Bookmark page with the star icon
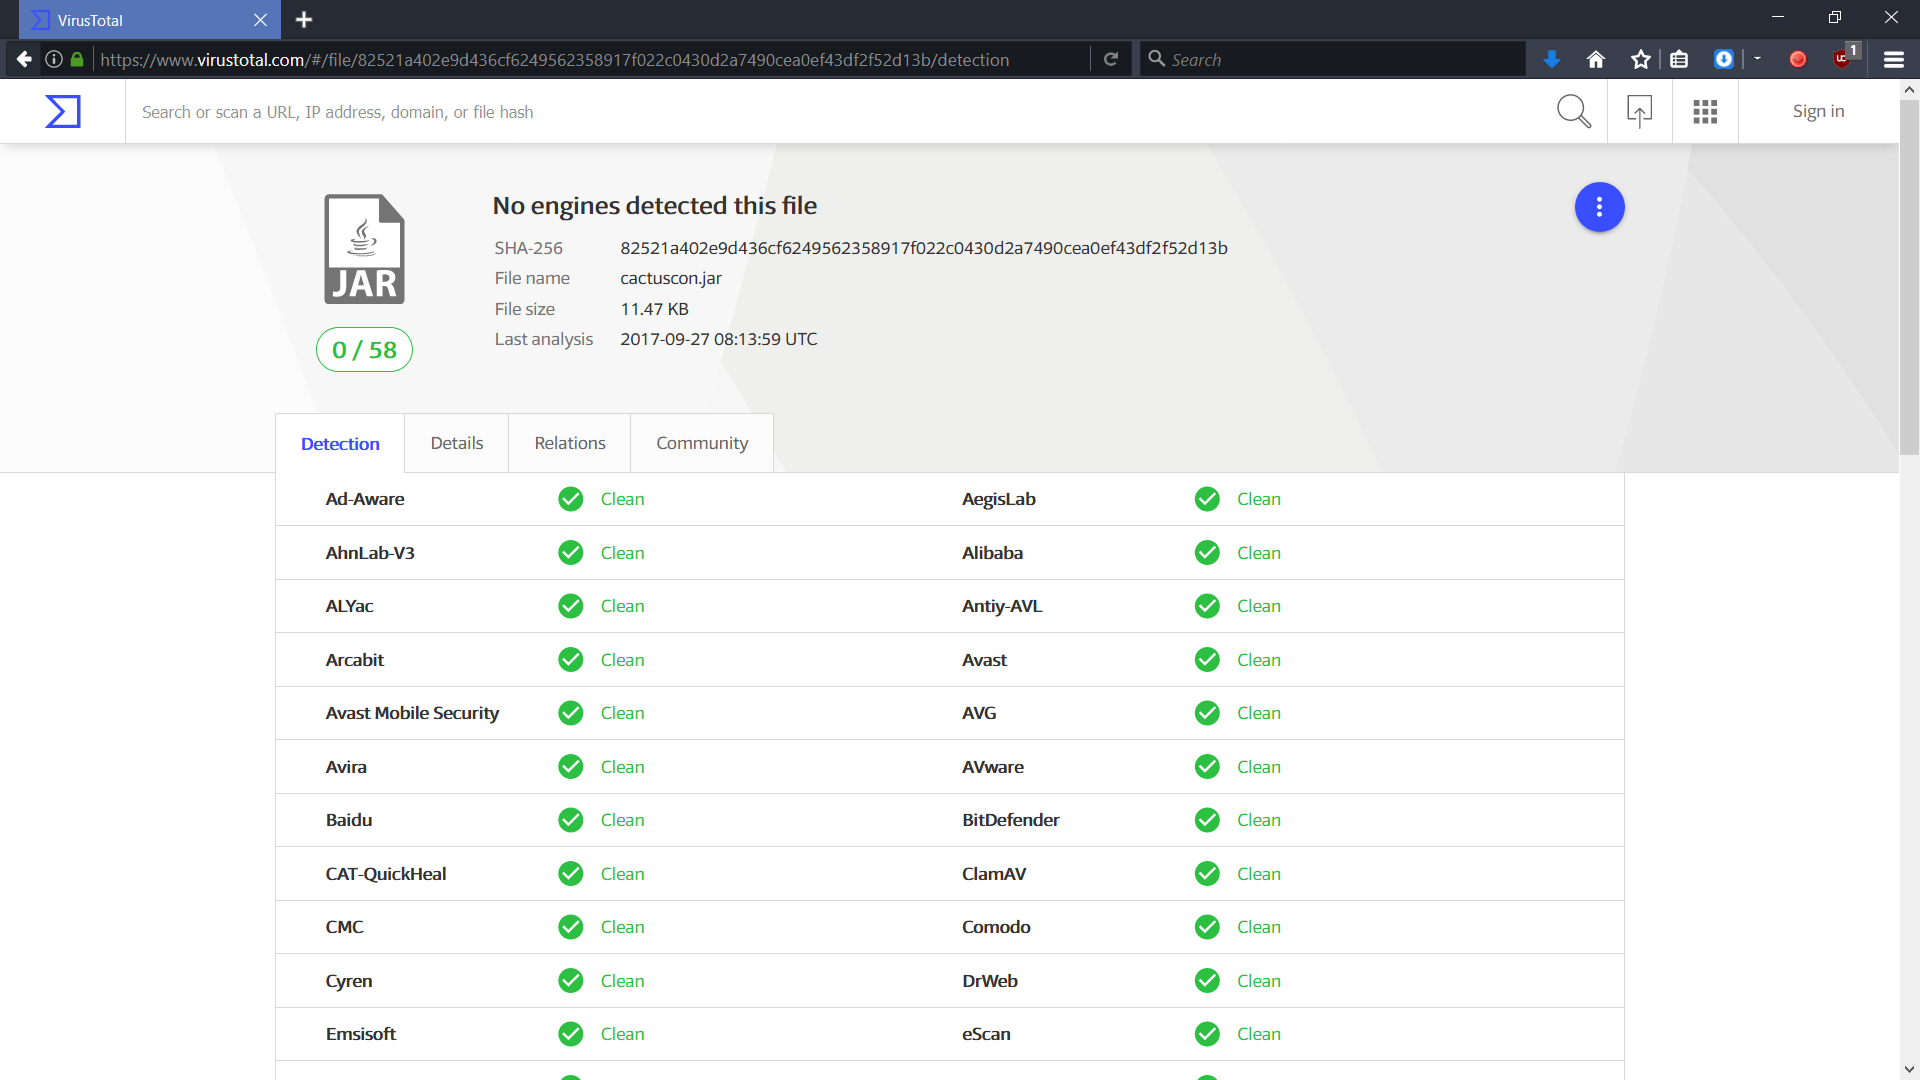Screen dimensions: 1920x1080 [1640, 60]
